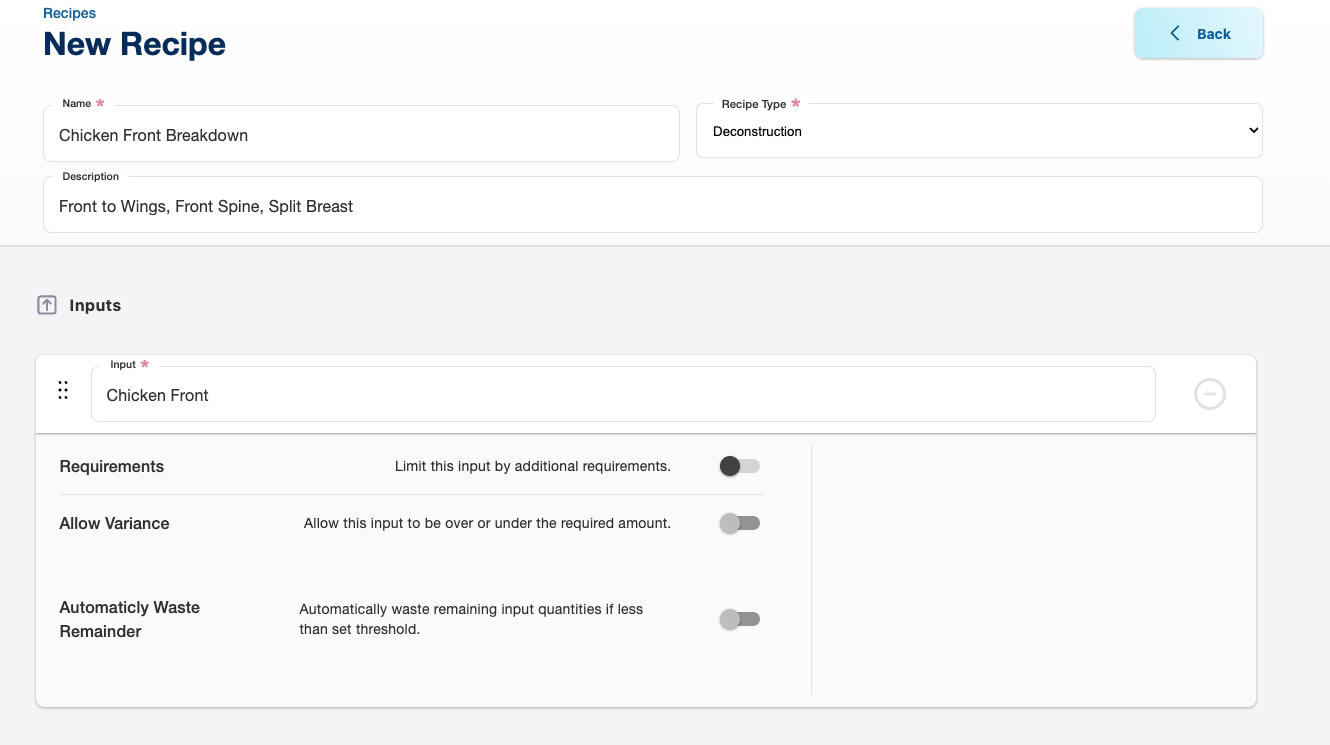Click the Recipes breadcrumb link
Viewport: 1330px width, 745px height.
point(70,13)
